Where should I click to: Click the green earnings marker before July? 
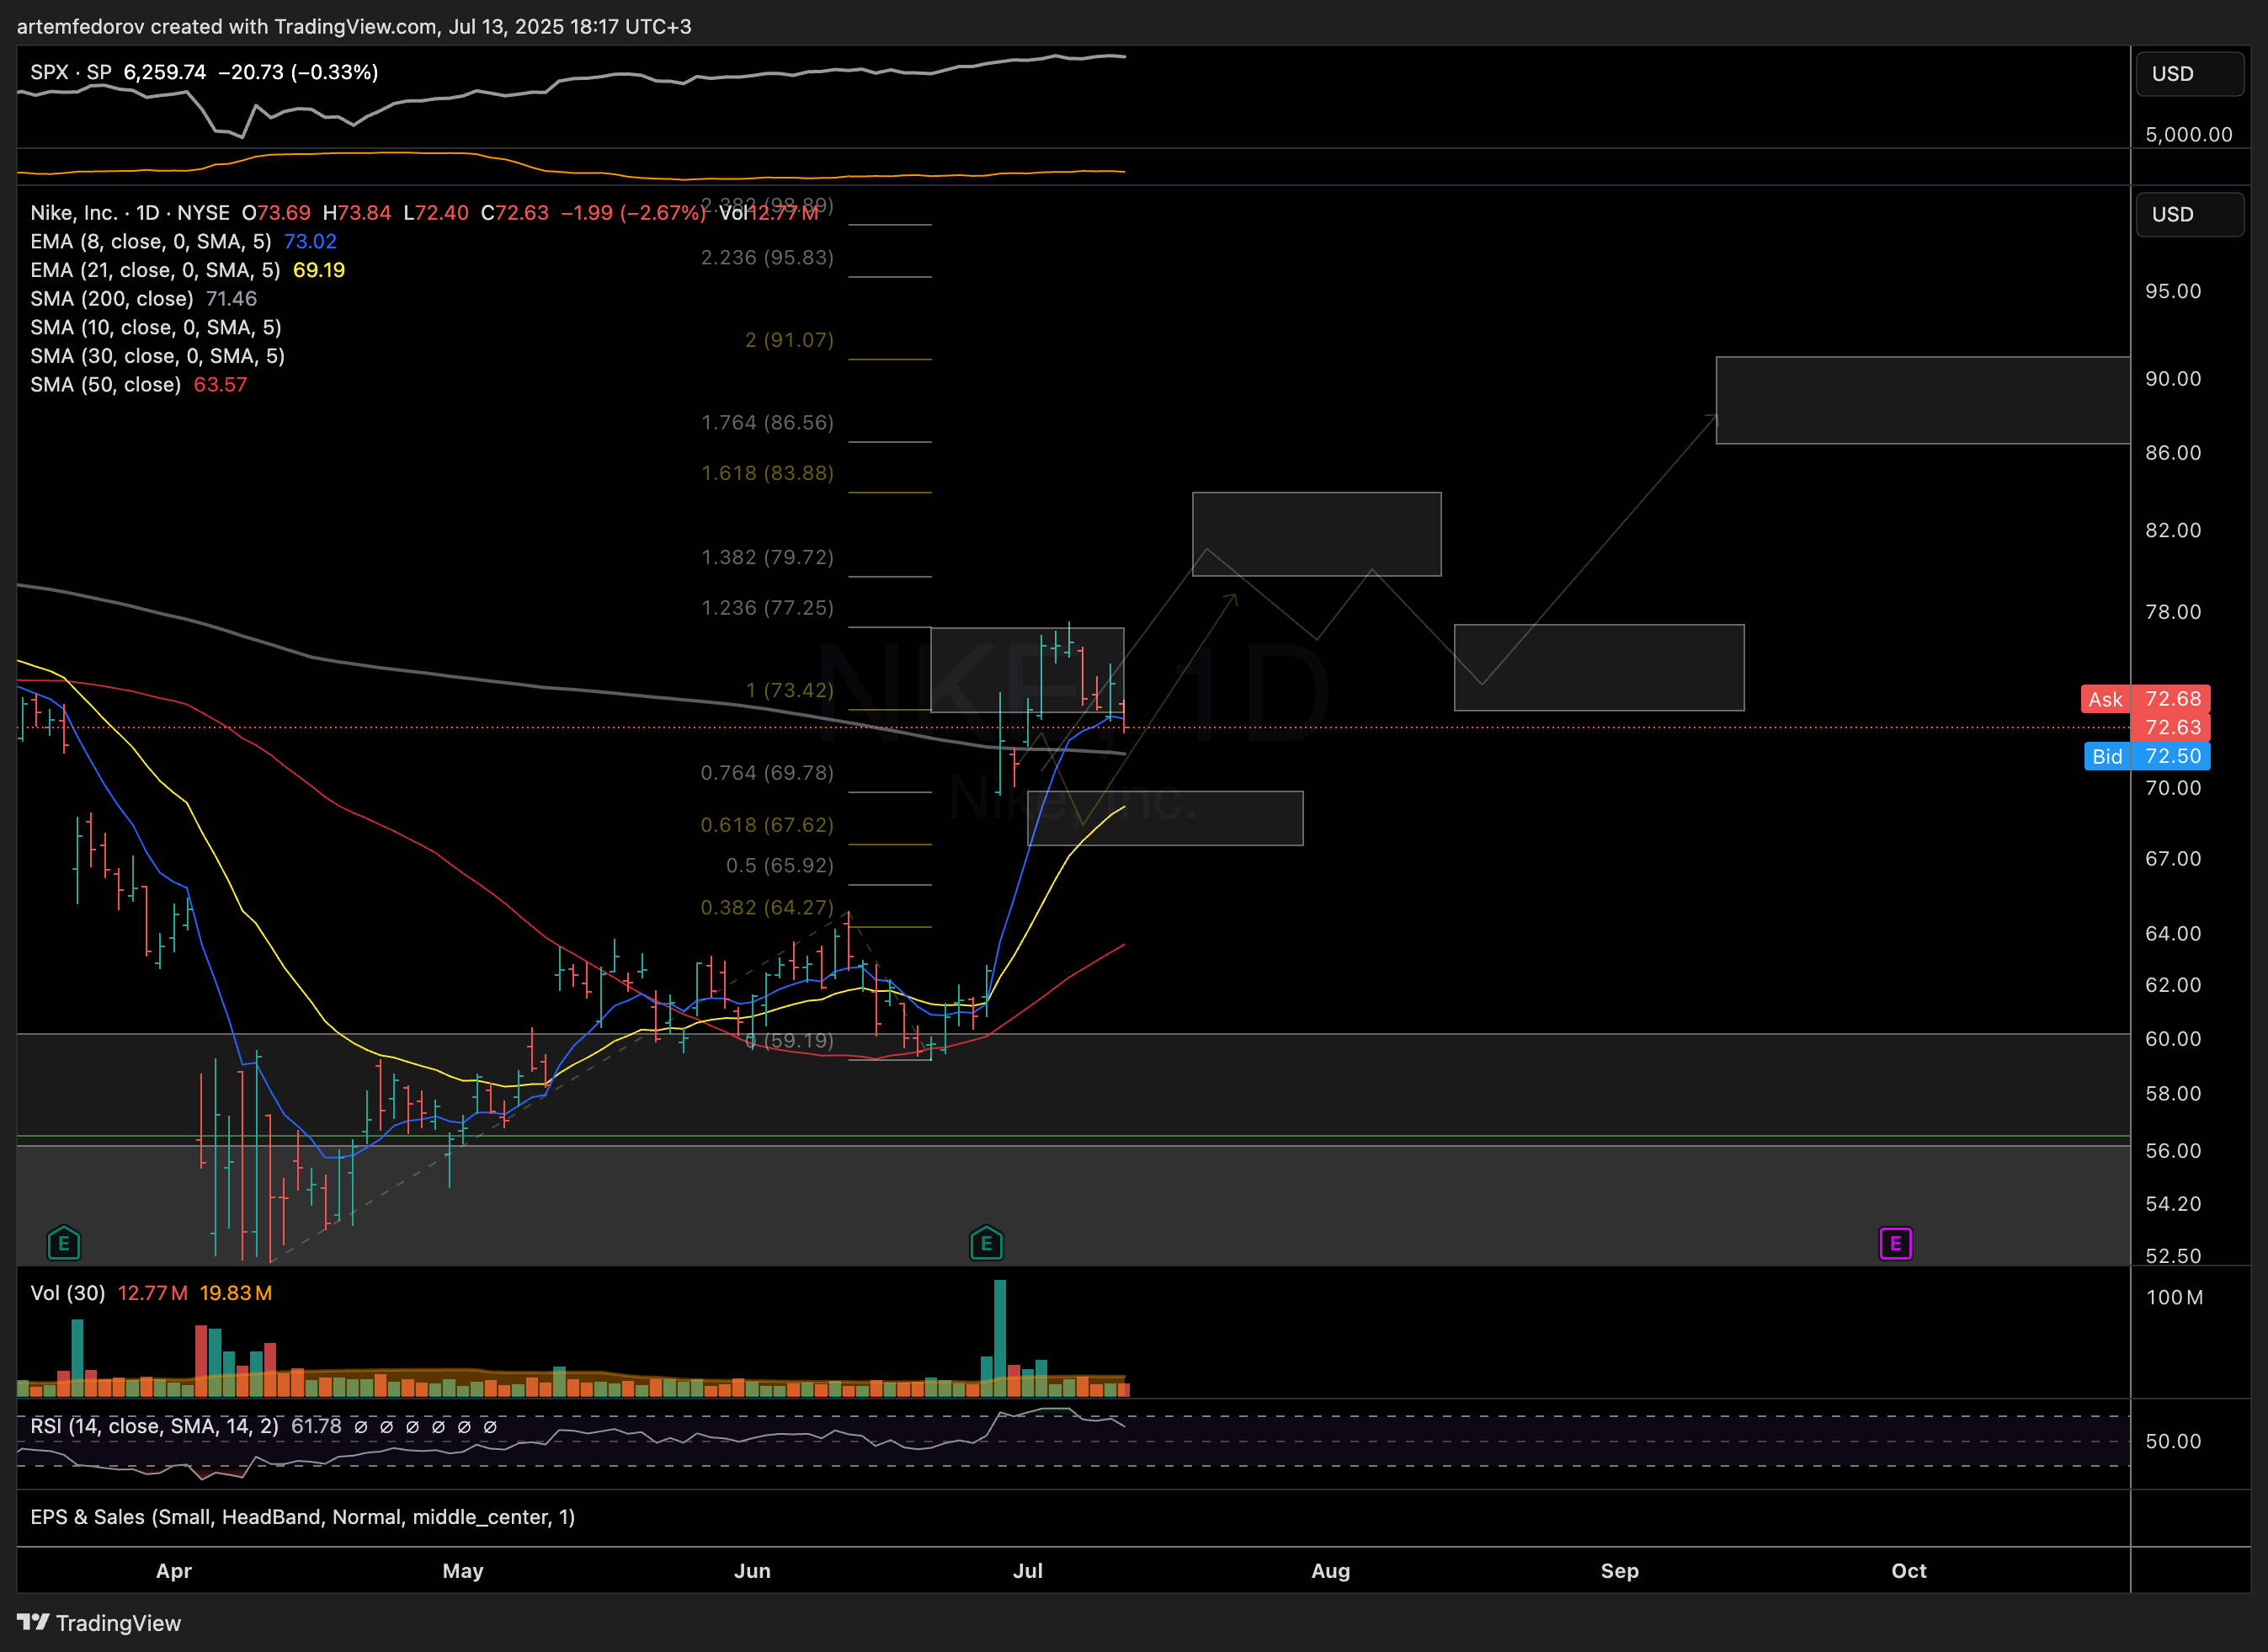[986, 1243]
